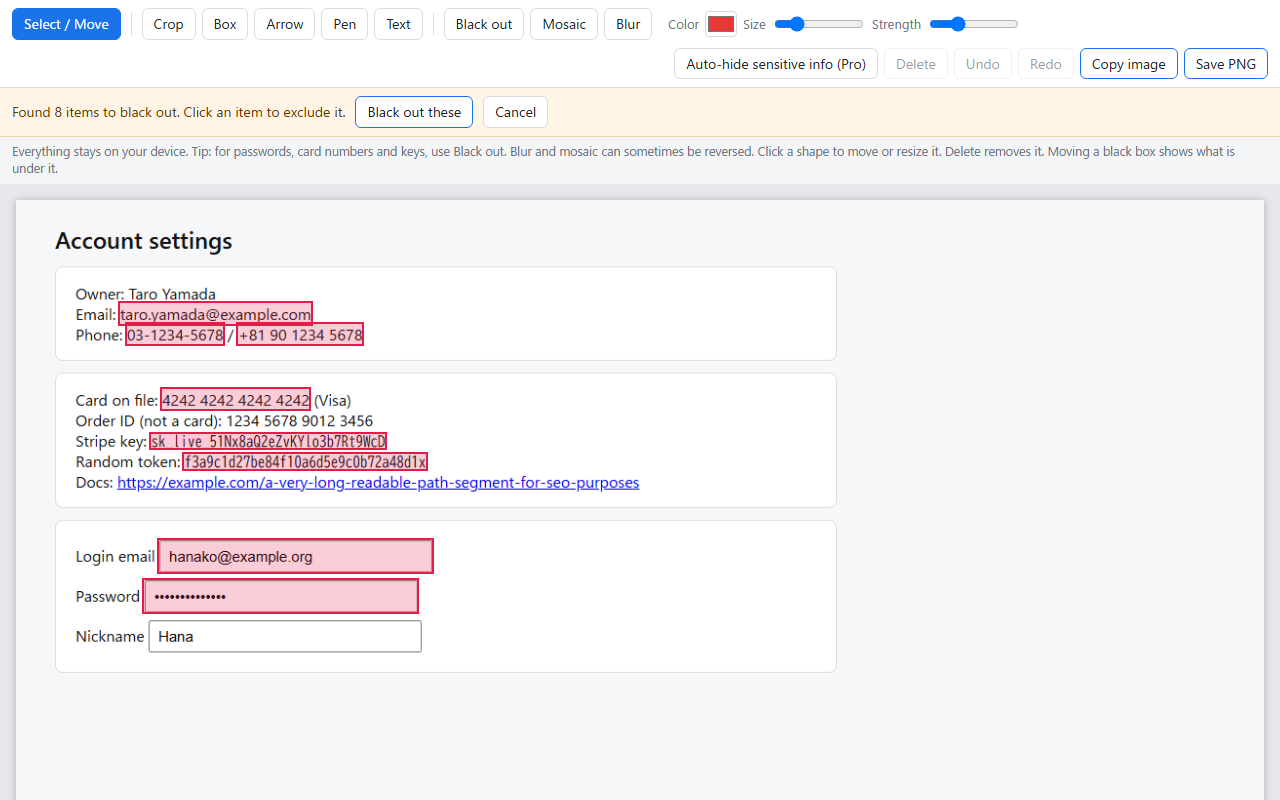1280x800 pixels.
Task: Open the example.com Docs link
Action: pos(378,482)
